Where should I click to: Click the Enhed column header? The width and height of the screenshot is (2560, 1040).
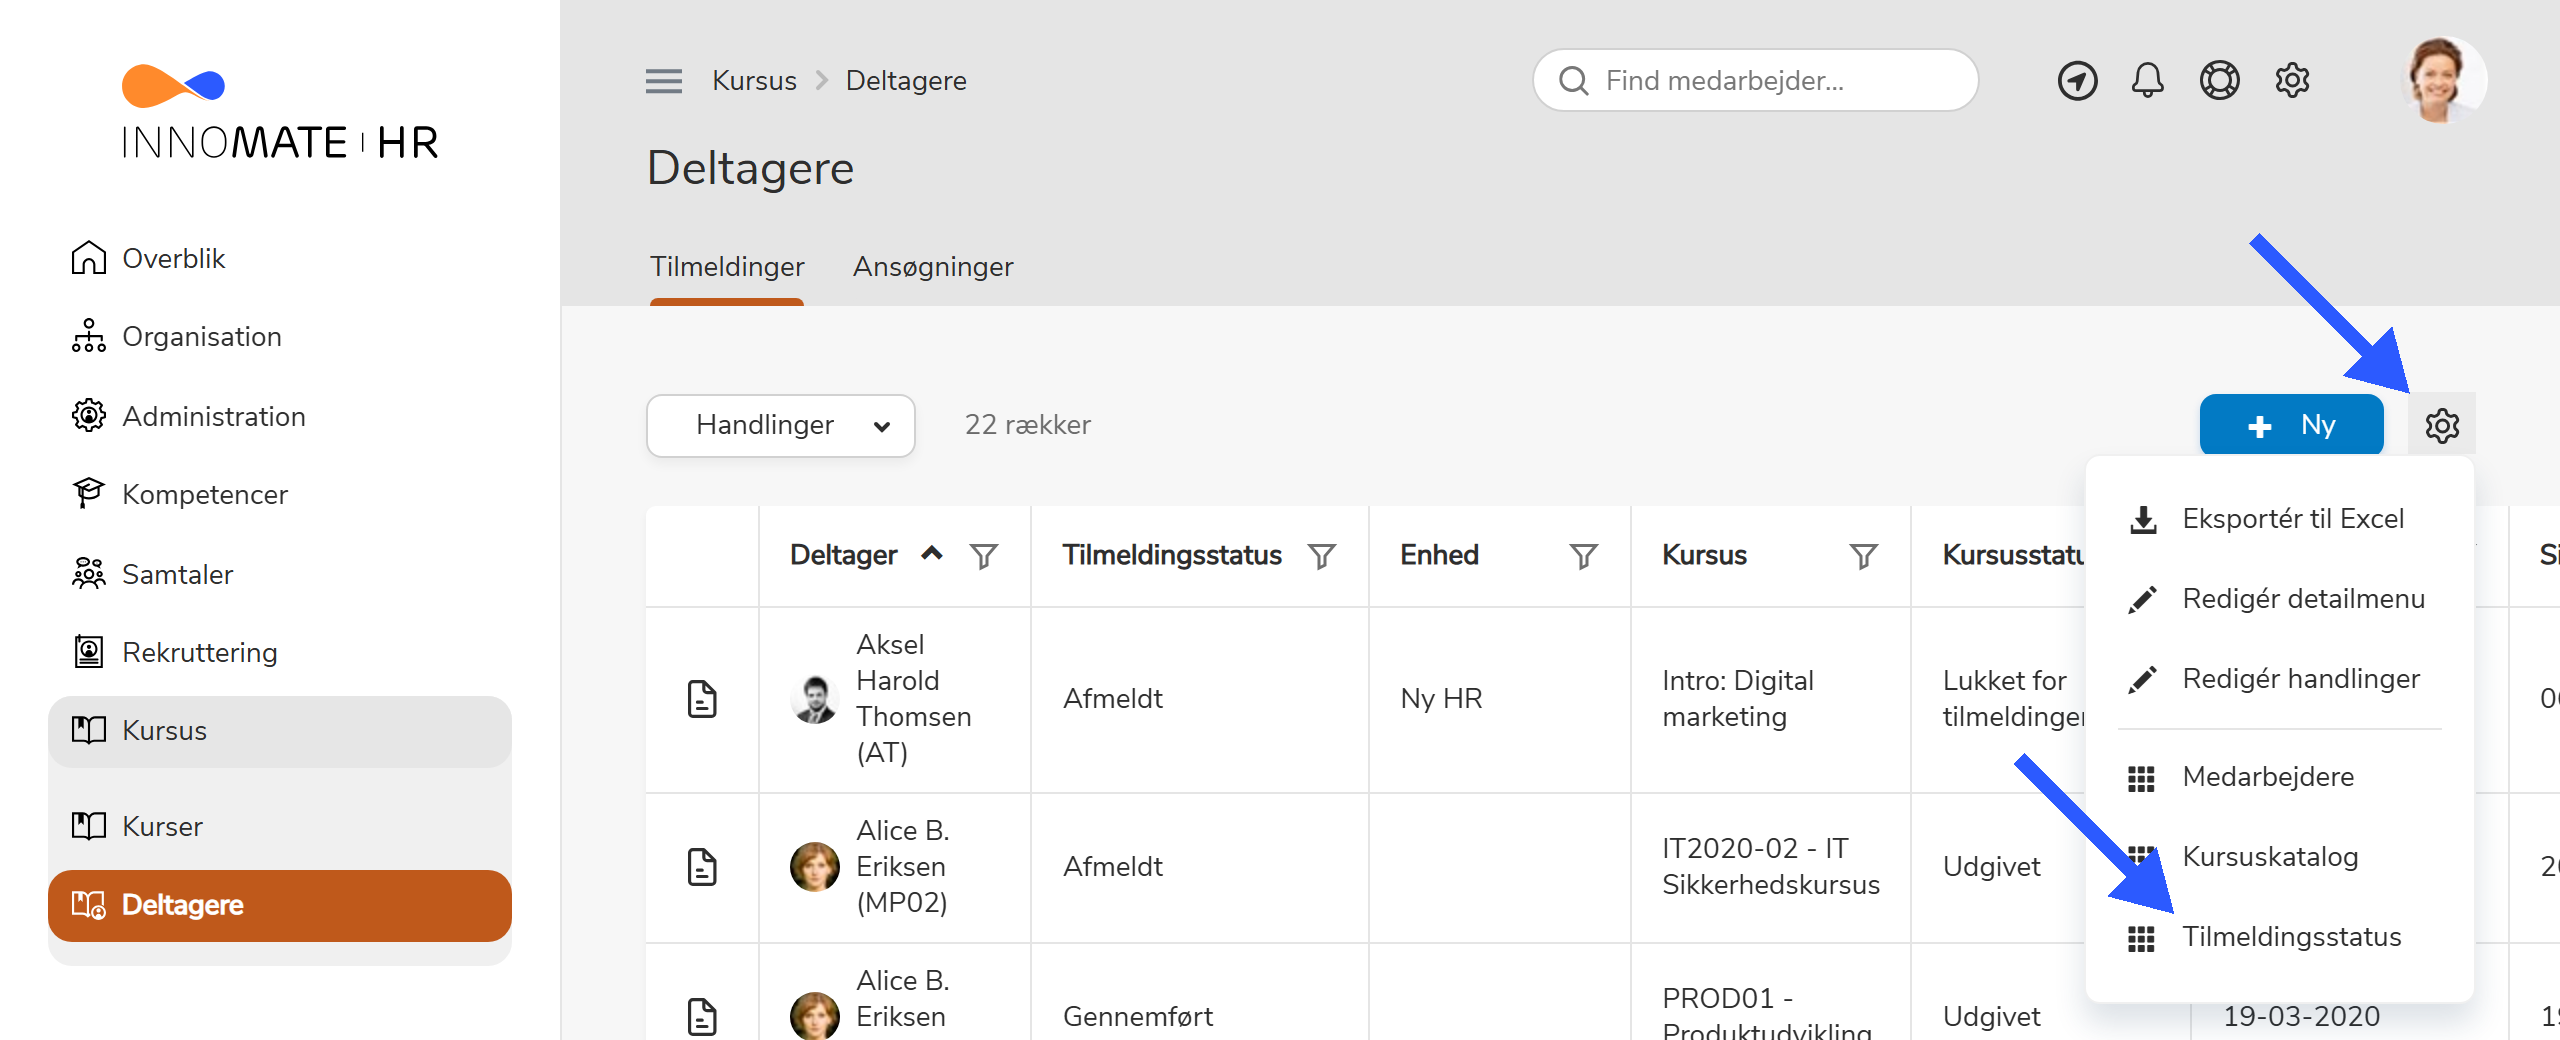(x=1439, y=555)
